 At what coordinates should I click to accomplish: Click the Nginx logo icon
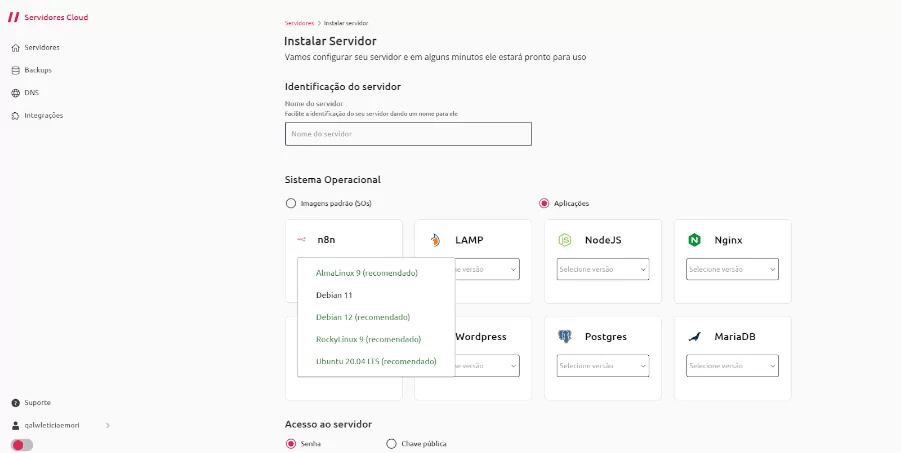pyautogui.click(x=694, y=240)
